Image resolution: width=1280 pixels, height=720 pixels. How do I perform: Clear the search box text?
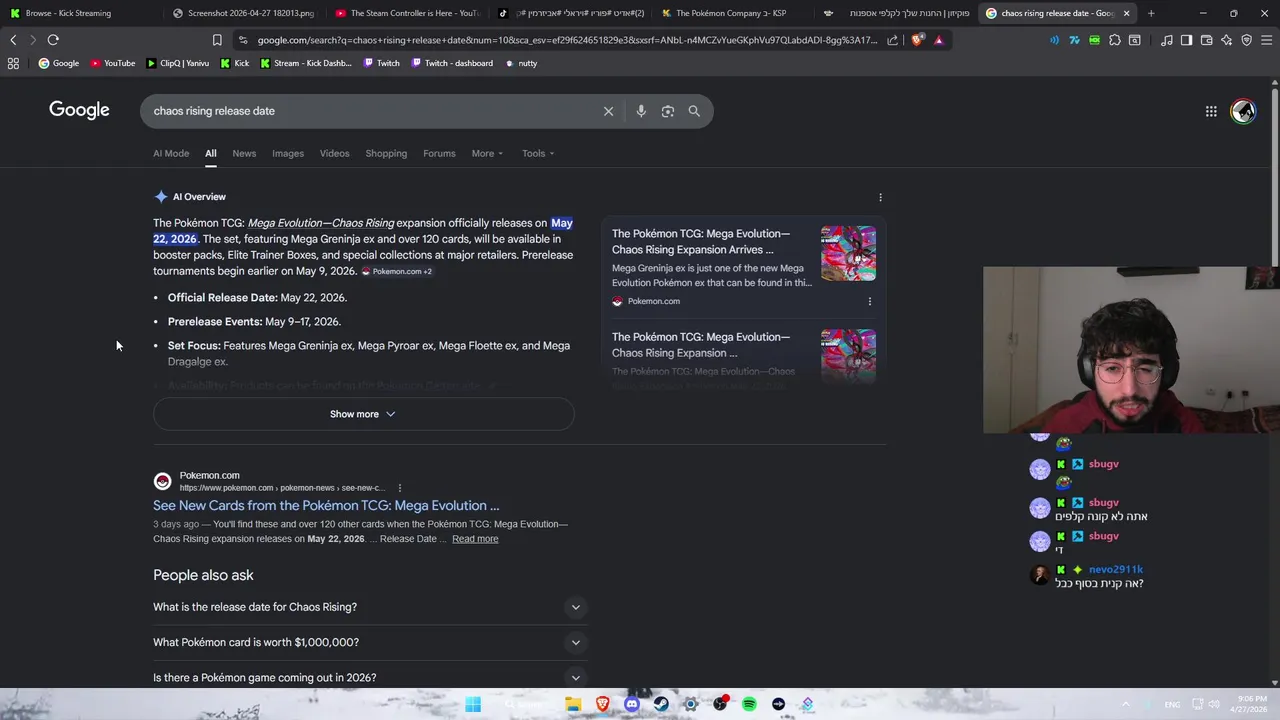pos(608,111)
